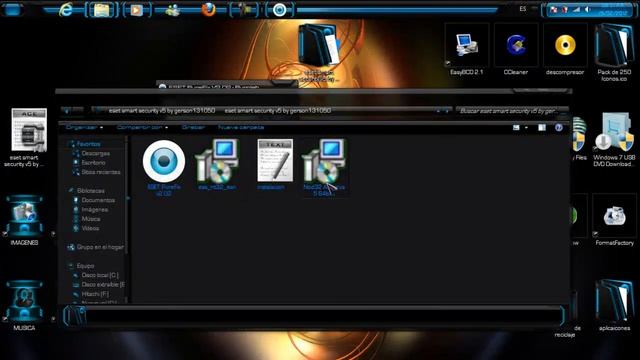Screen dimensions: 640x360
Task: Open Windows 7 USB DVD Download desktop icon
Action: pyautogui.click(x=614, y=140)
